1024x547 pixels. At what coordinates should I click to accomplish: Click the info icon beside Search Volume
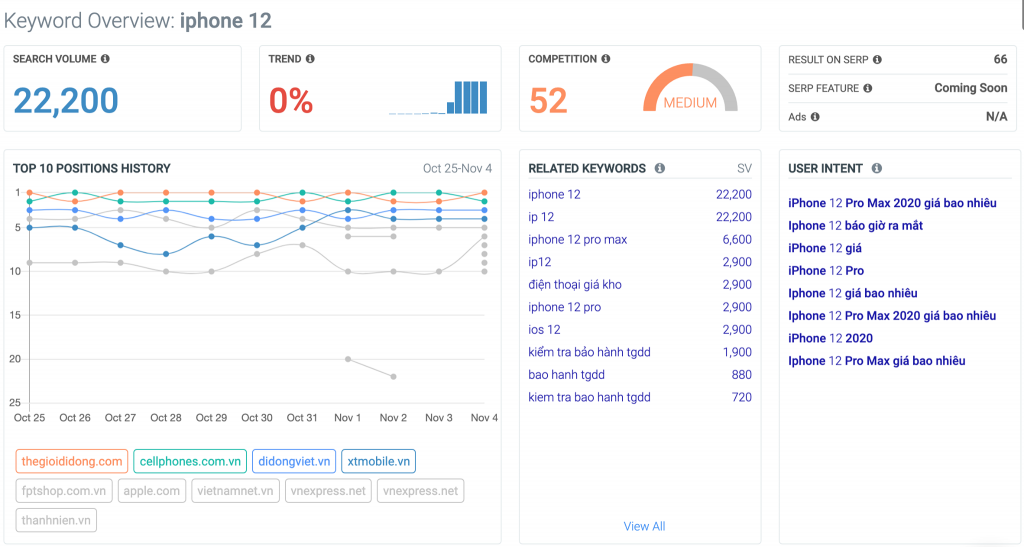pyautogui.click(x=106, y=59)
